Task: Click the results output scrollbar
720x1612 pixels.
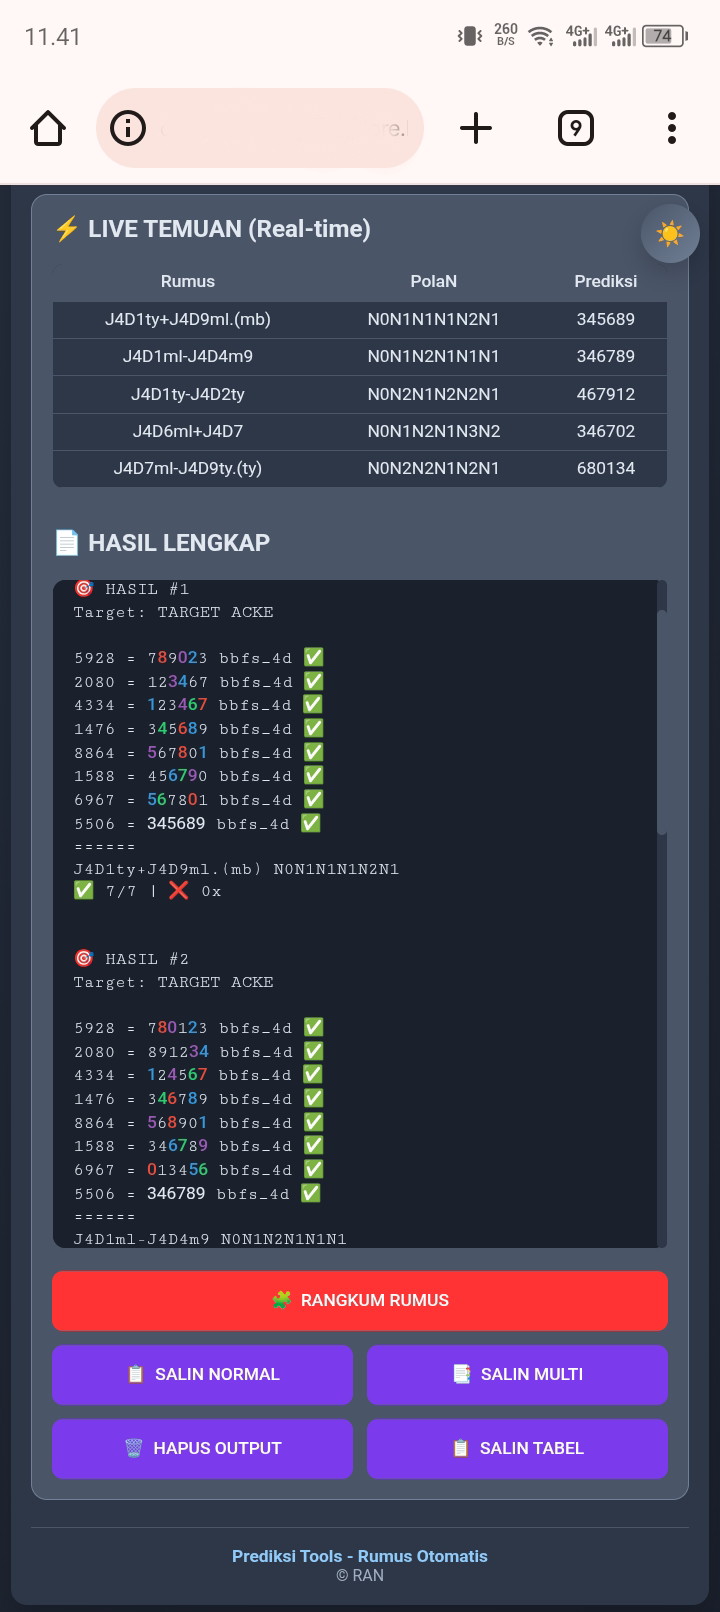Action: pos(661,720)
